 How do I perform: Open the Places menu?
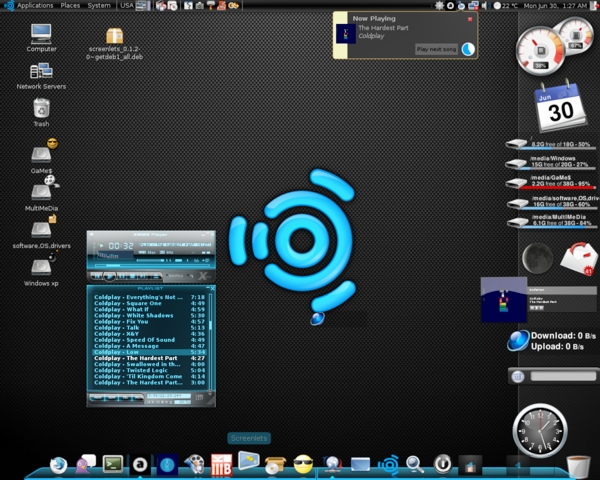click(x=70, y=5)
